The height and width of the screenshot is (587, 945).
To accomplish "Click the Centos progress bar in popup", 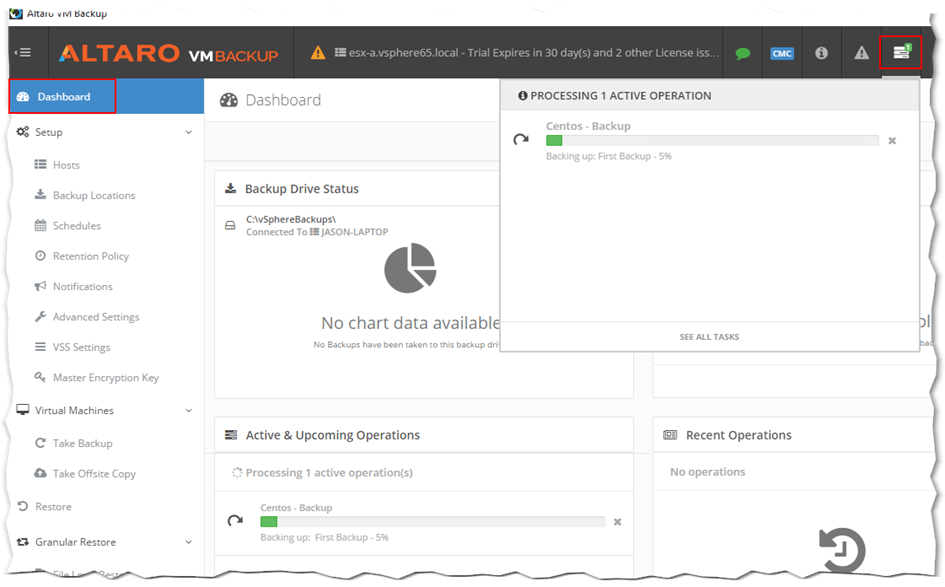I will [712, 140].
